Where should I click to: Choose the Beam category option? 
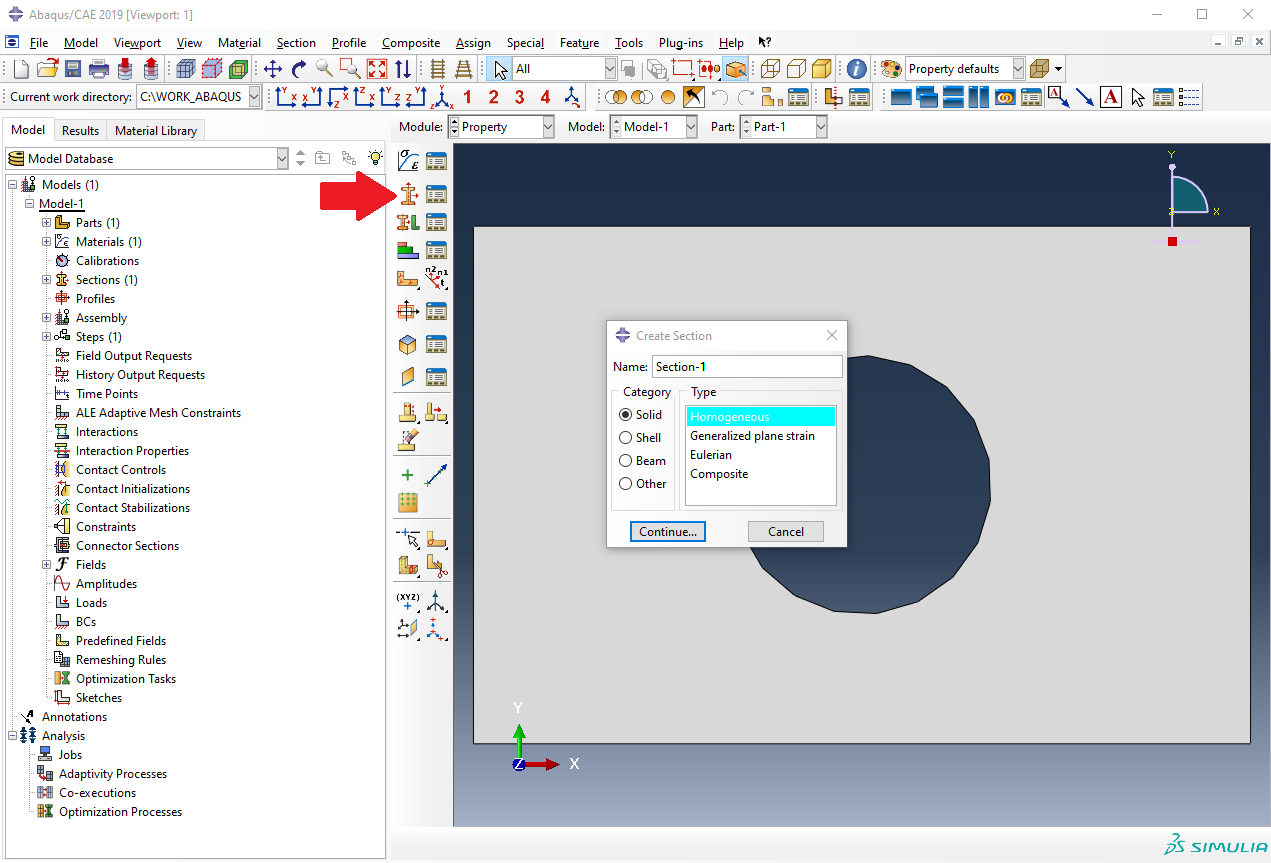(x=626, y=461)
